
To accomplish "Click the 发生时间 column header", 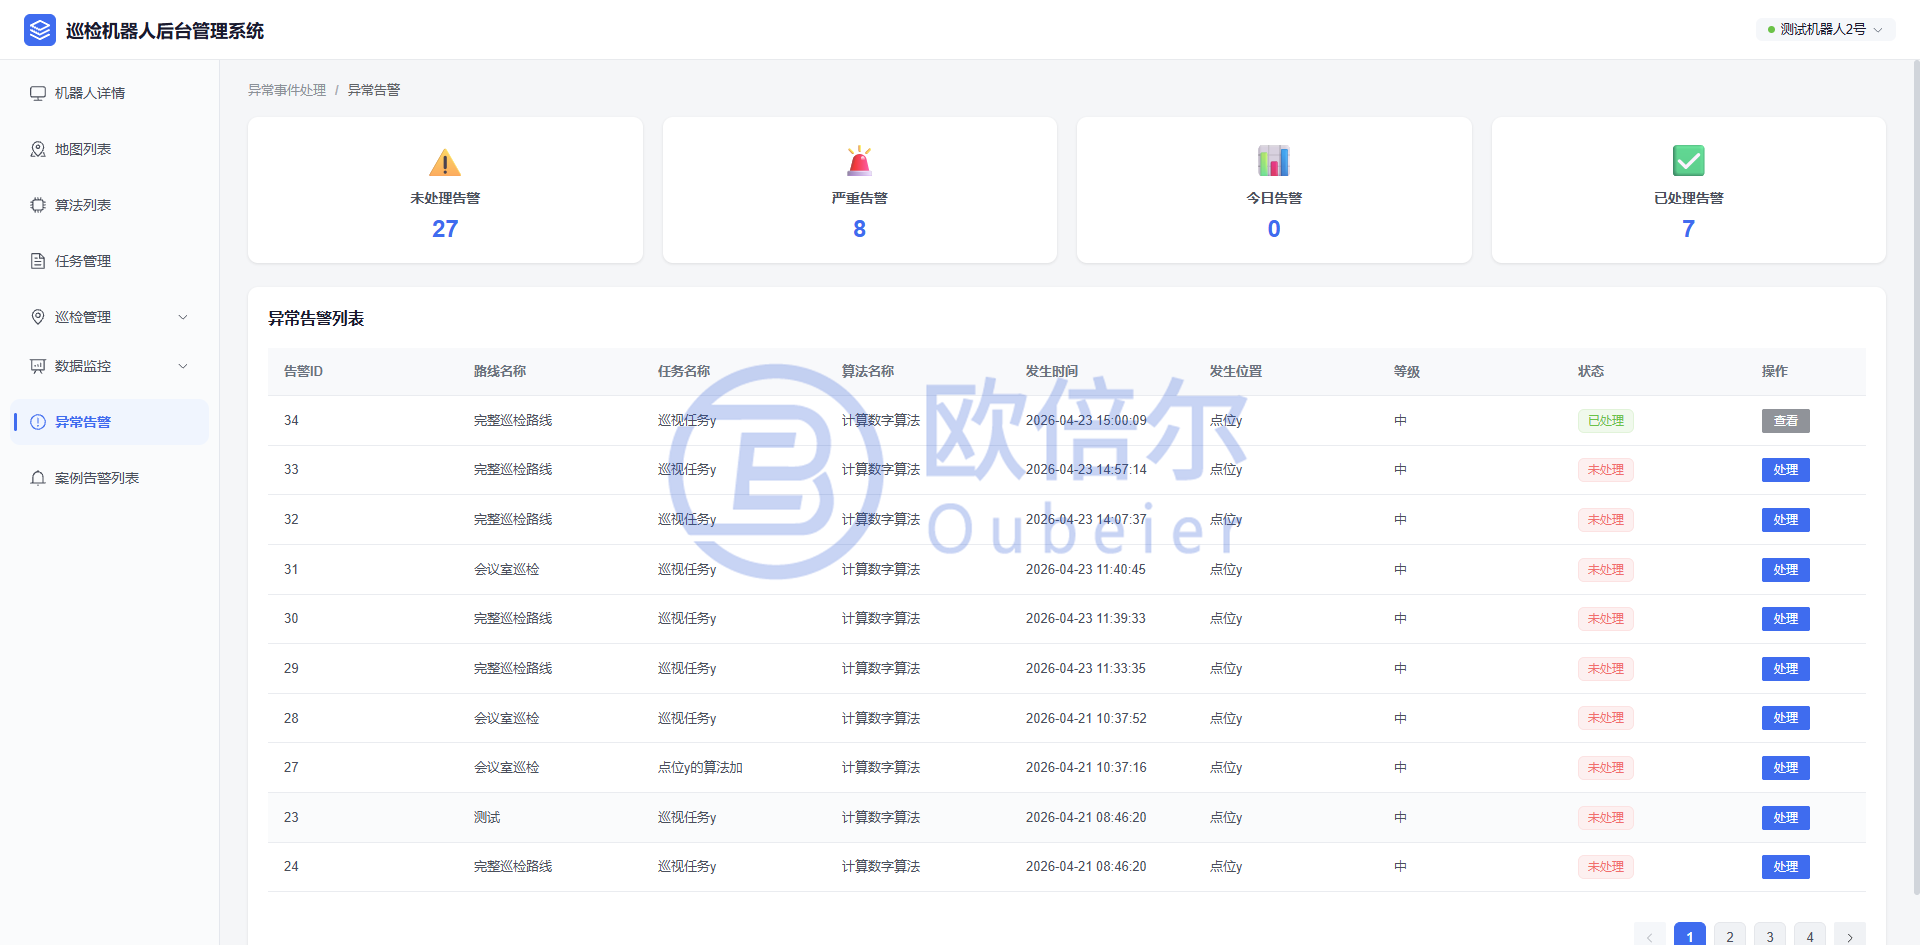I will 1052,371.
